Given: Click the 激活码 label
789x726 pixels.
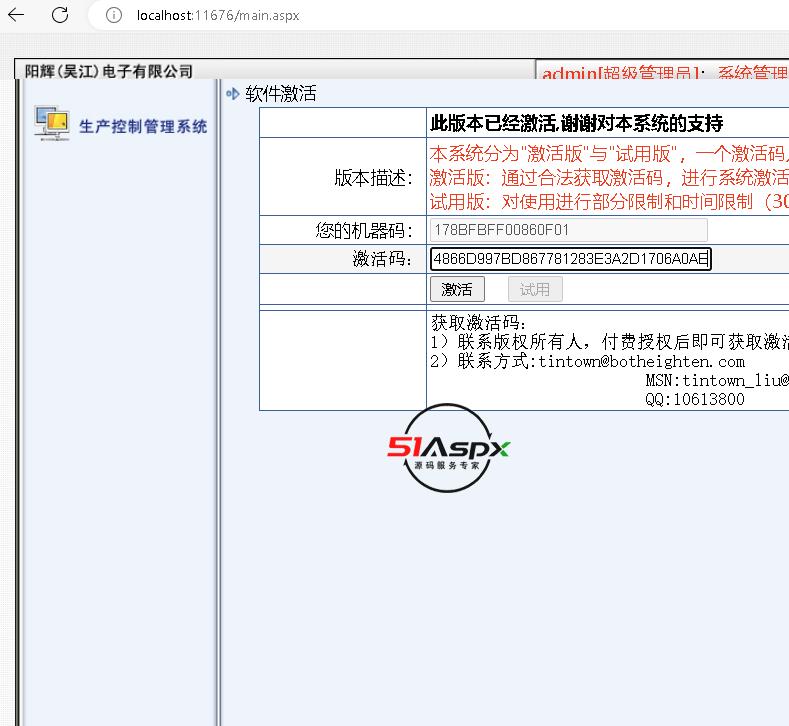Looking at the screenshot, I should [x=382, y=259].
